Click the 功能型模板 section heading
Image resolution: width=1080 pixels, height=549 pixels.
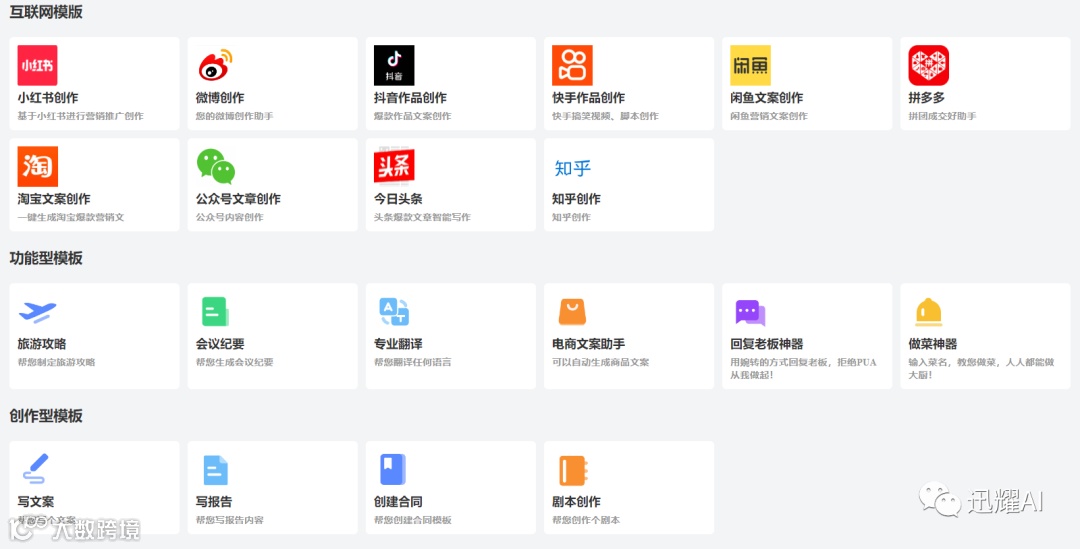pyautogui.click(x=46, y=258)
